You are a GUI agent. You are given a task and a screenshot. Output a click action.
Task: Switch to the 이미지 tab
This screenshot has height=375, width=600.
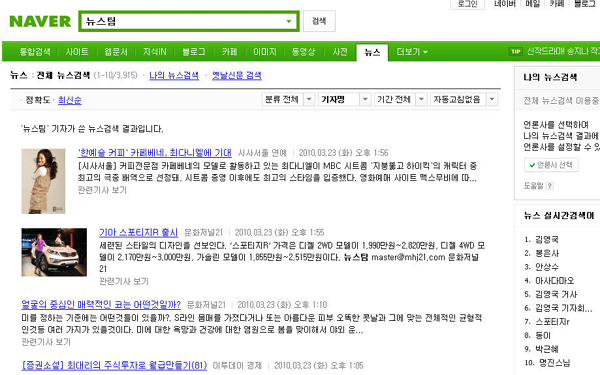[264, 52]
